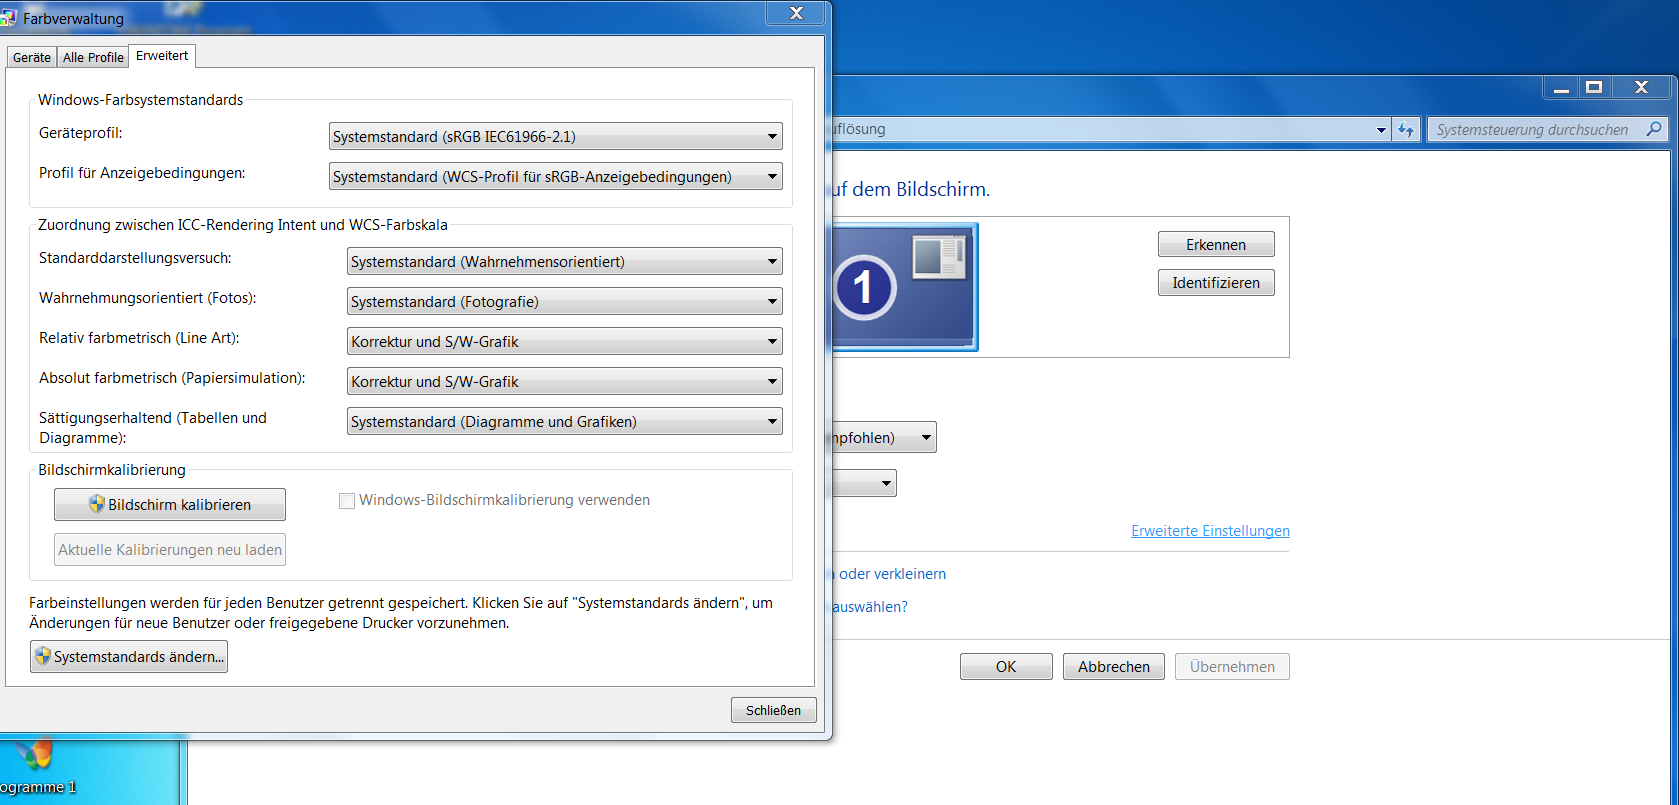The height and width of the screenshot is (805, 1679).
Task: Close the control panel window
Action: tap(1641, 88)
